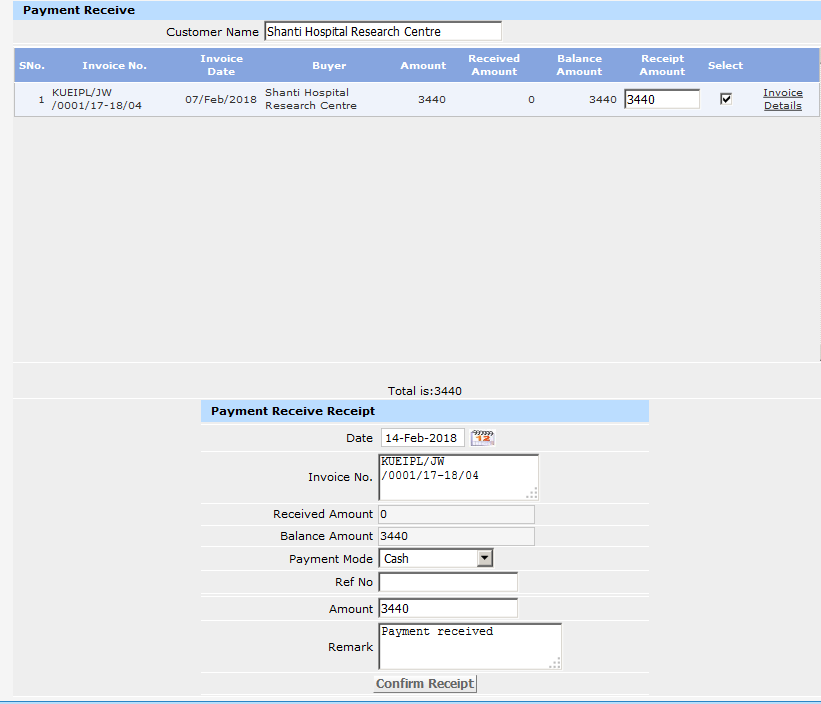Viewport: 821px width, 704px height.
Task: Untick the Select checkbox for invoice row
Action: pyautogui.click(x=726, y=99)
